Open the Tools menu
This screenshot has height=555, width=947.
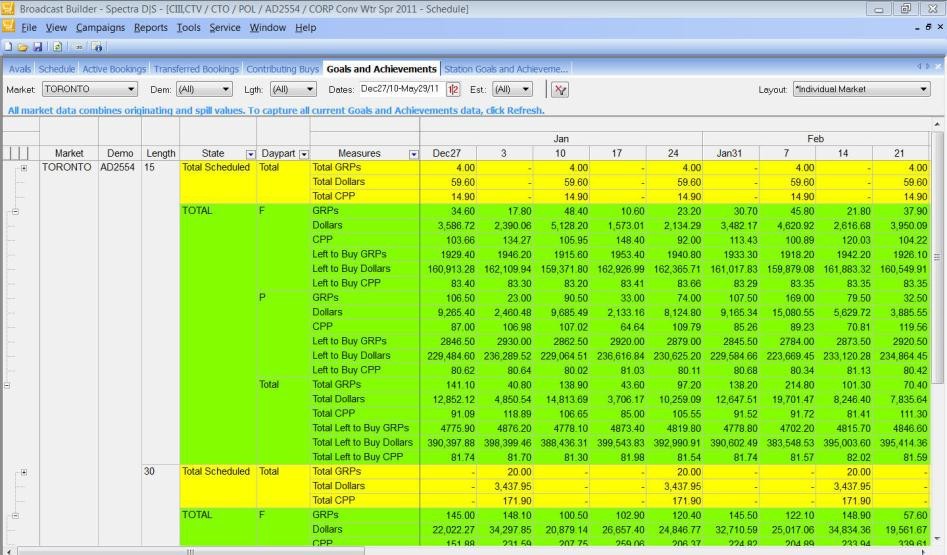(188, 27)
